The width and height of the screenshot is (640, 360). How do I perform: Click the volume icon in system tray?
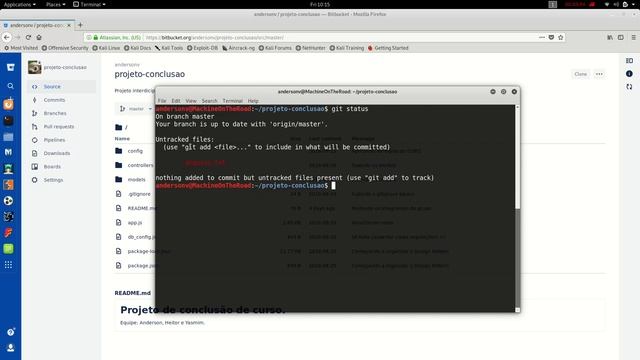[x=616, y=4]
